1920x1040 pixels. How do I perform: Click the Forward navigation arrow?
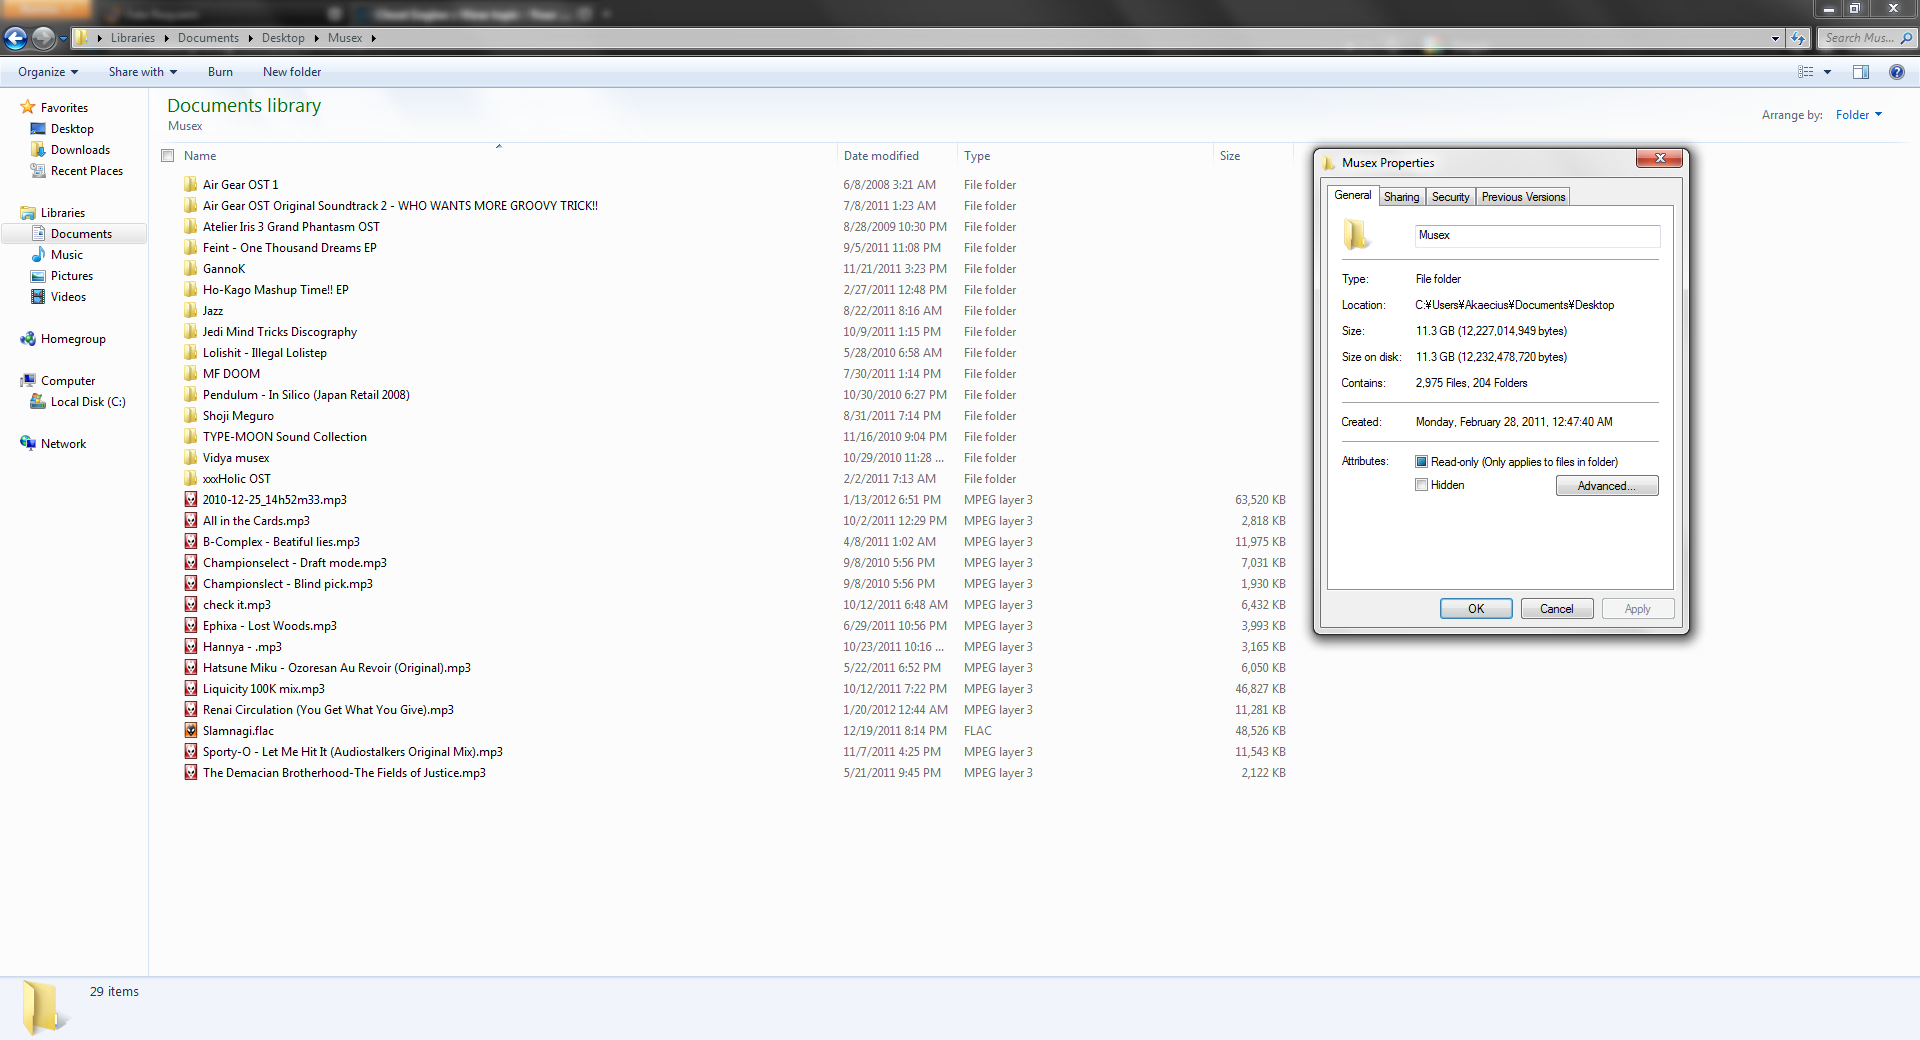tap(43, 38)
